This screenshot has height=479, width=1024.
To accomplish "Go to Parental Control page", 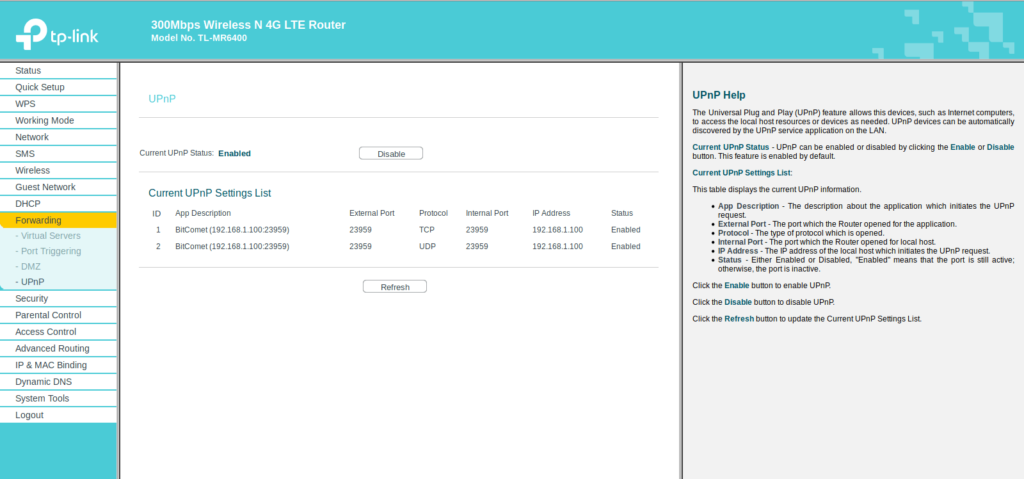I will point(48,315).
